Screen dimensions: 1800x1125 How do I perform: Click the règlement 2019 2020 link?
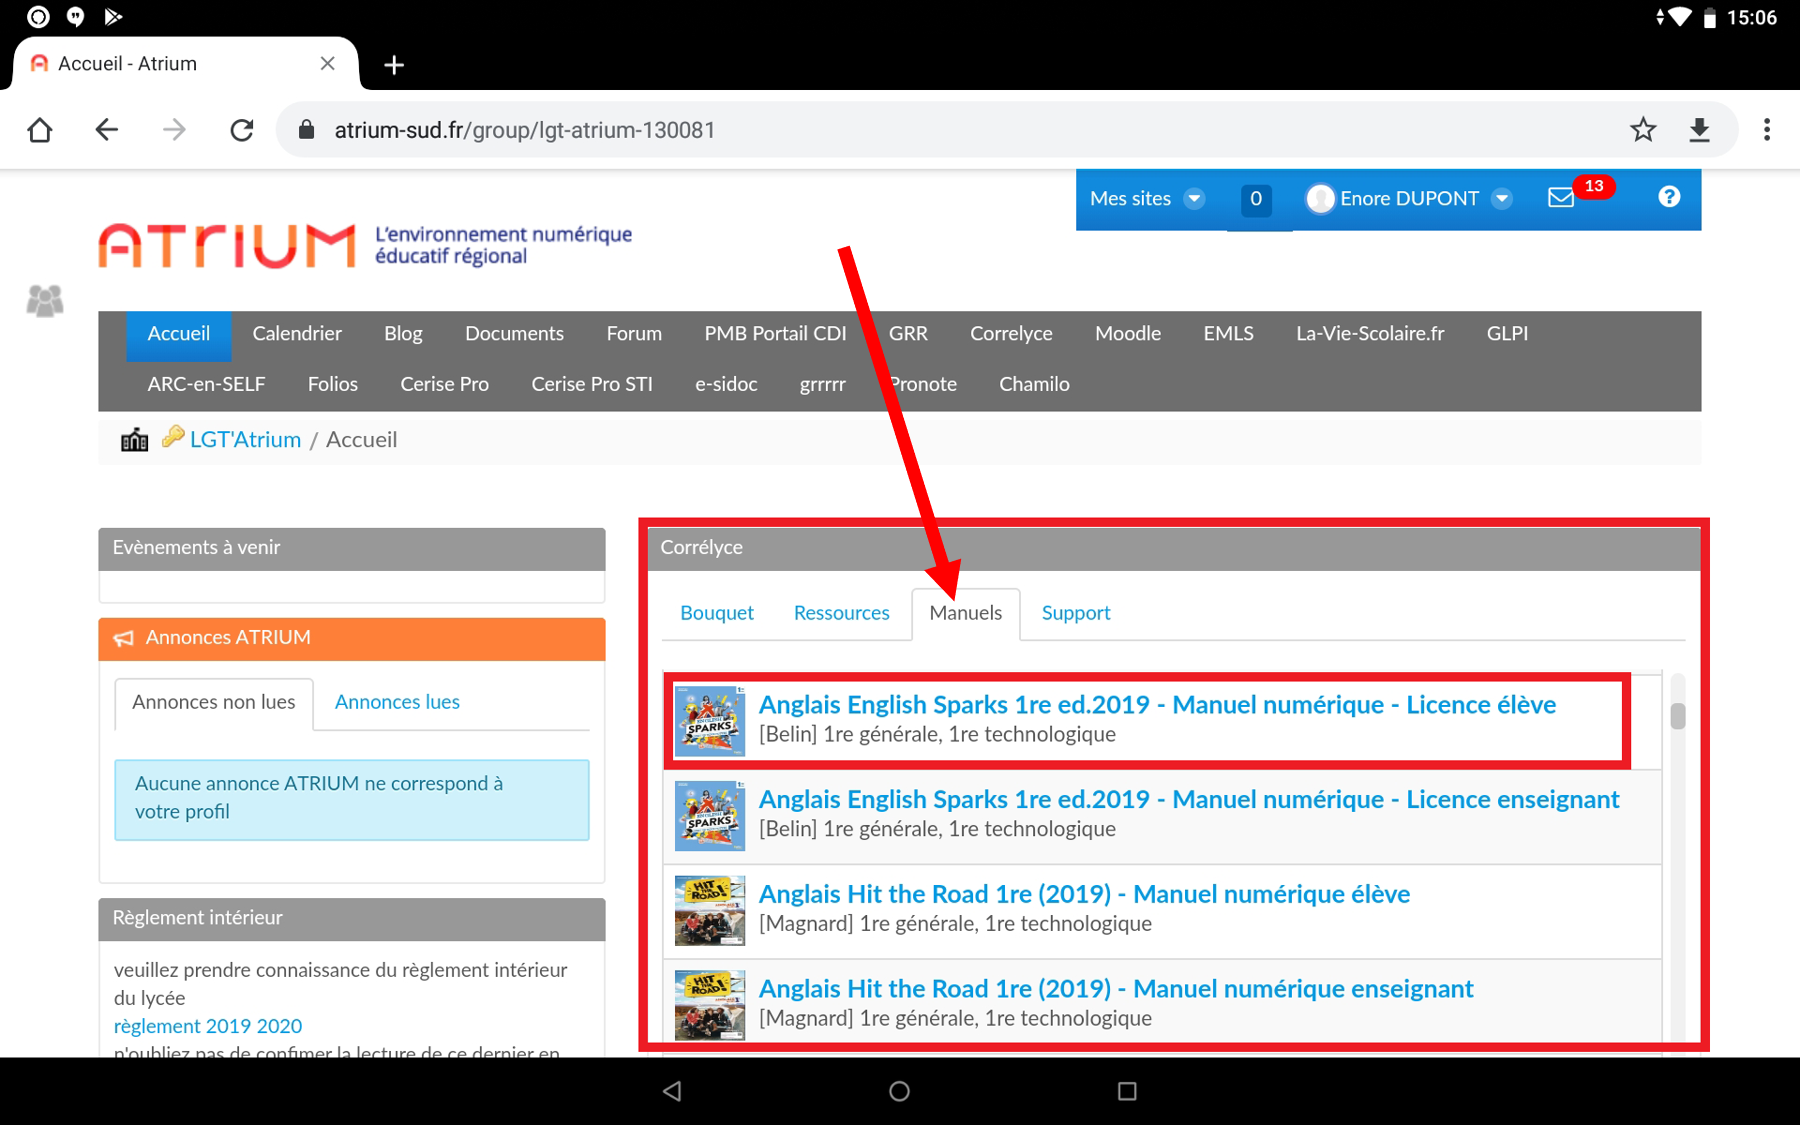coord(208,1027)
